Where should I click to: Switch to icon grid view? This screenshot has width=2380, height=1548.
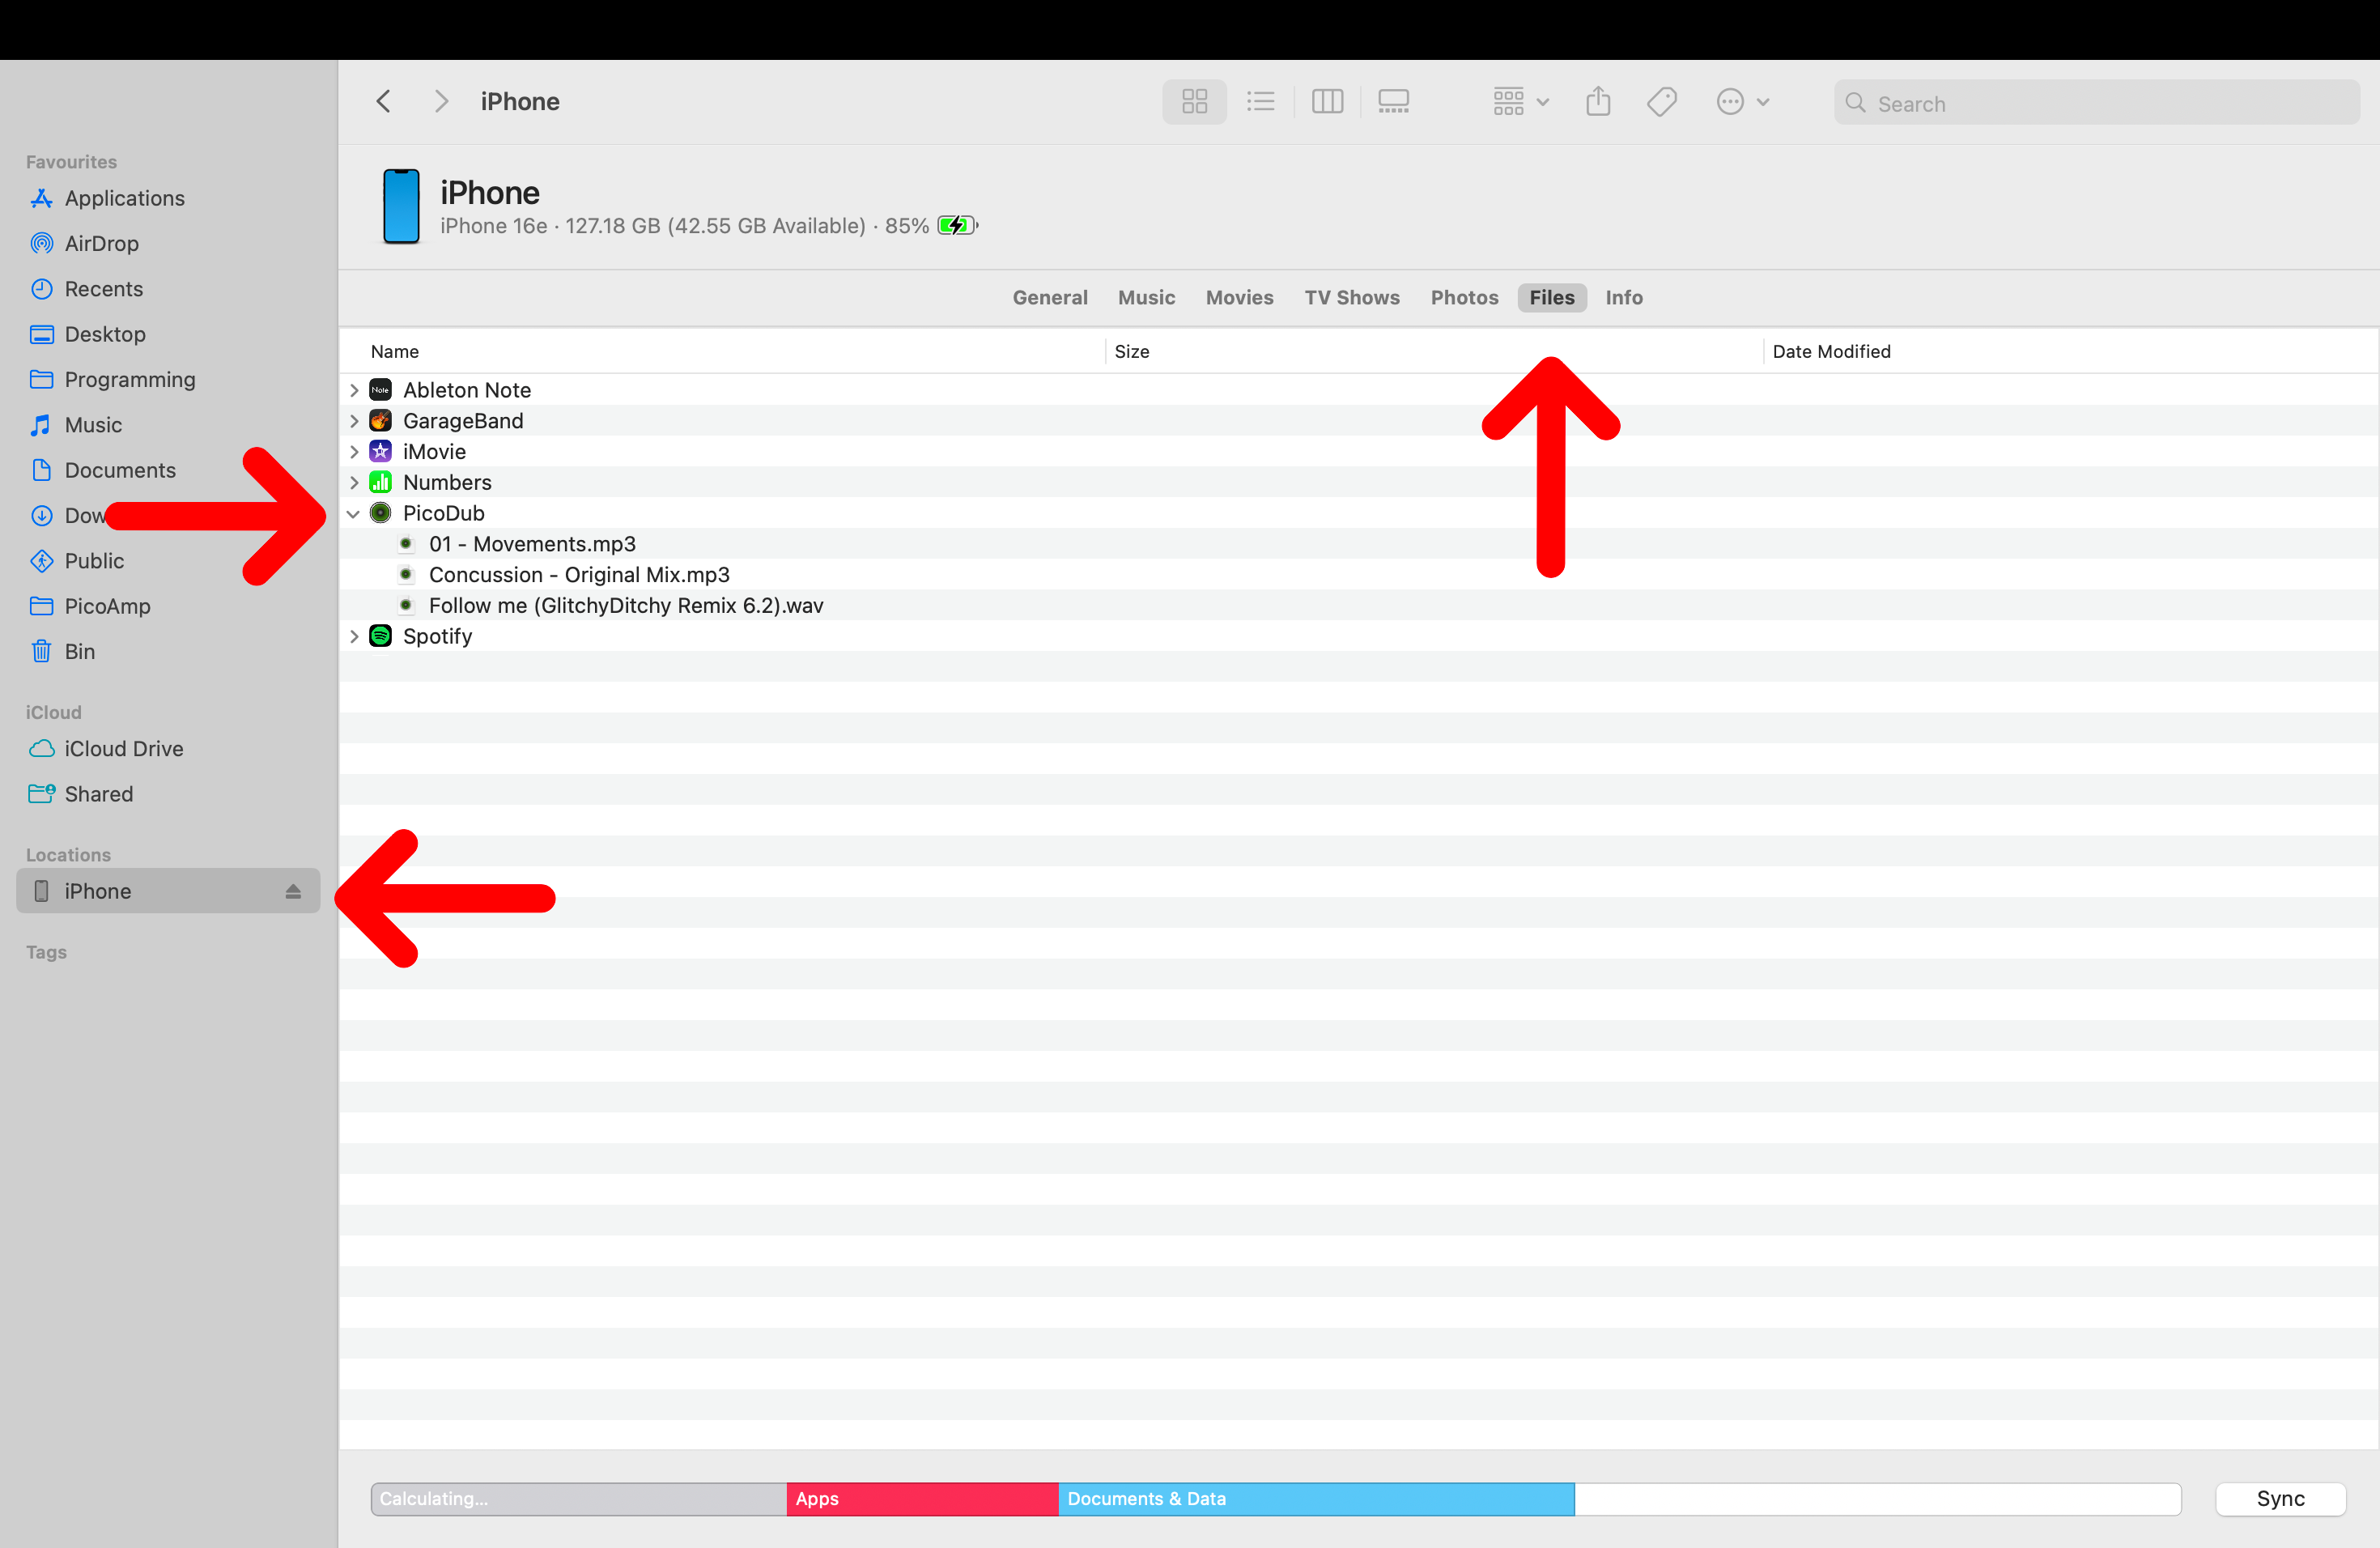click(x=1194, y=101)
